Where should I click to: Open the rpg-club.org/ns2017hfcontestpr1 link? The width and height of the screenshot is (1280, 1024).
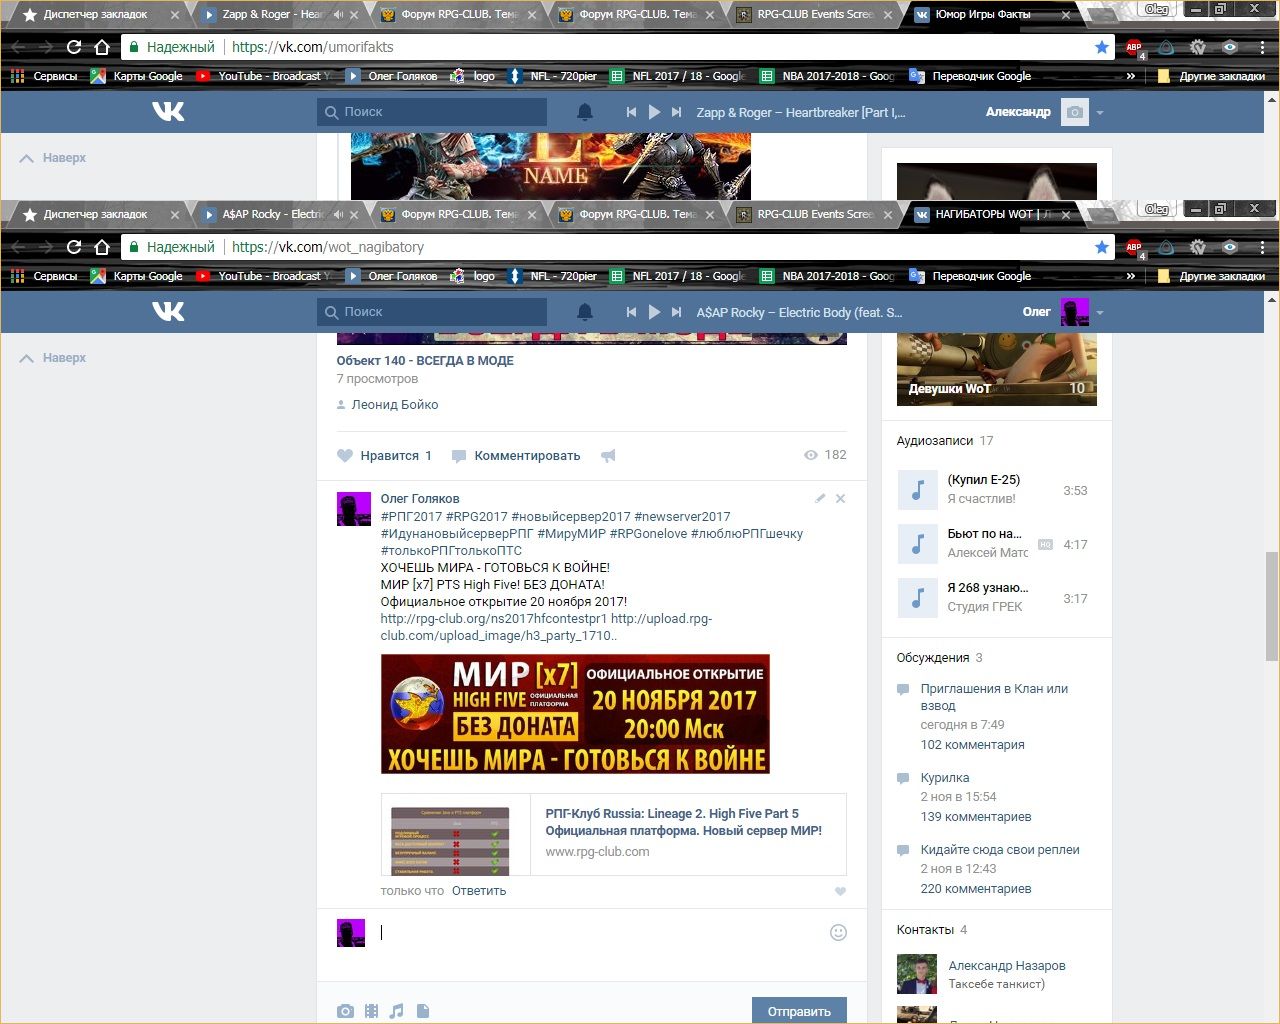point(494,619)
